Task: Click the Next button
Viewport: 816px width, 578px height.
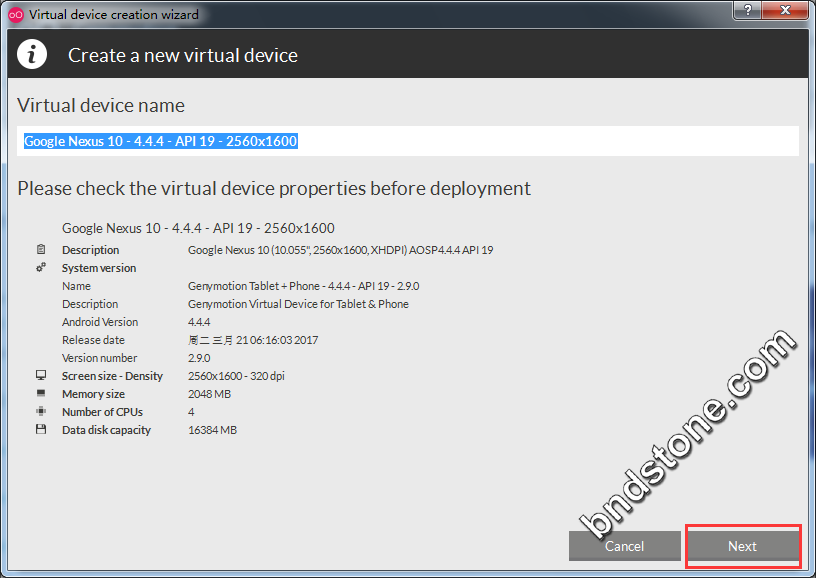Action: [742, 546]
